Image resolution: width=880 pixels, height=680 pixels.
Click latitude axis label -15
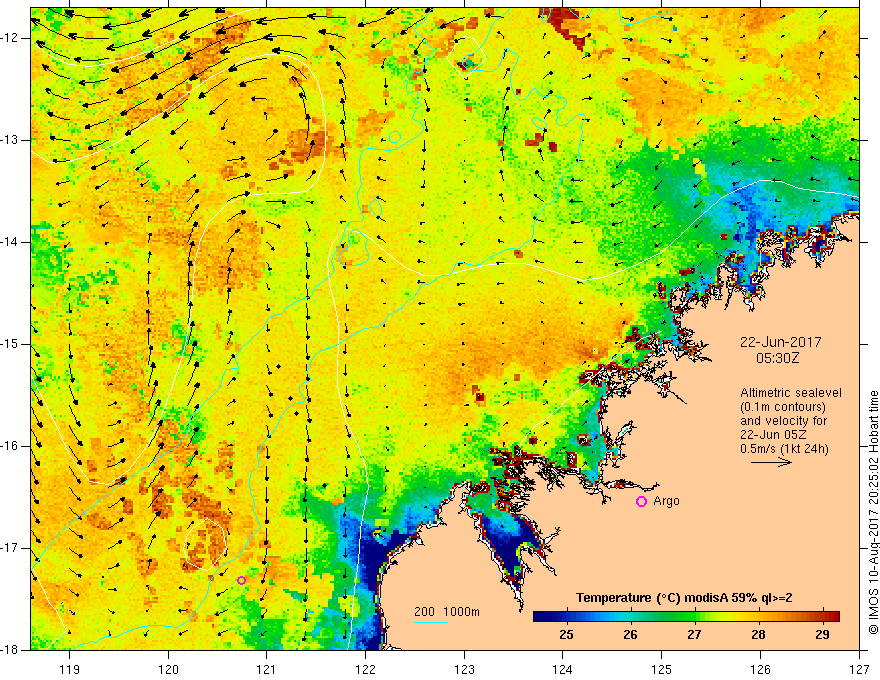(x=10, y=344)
